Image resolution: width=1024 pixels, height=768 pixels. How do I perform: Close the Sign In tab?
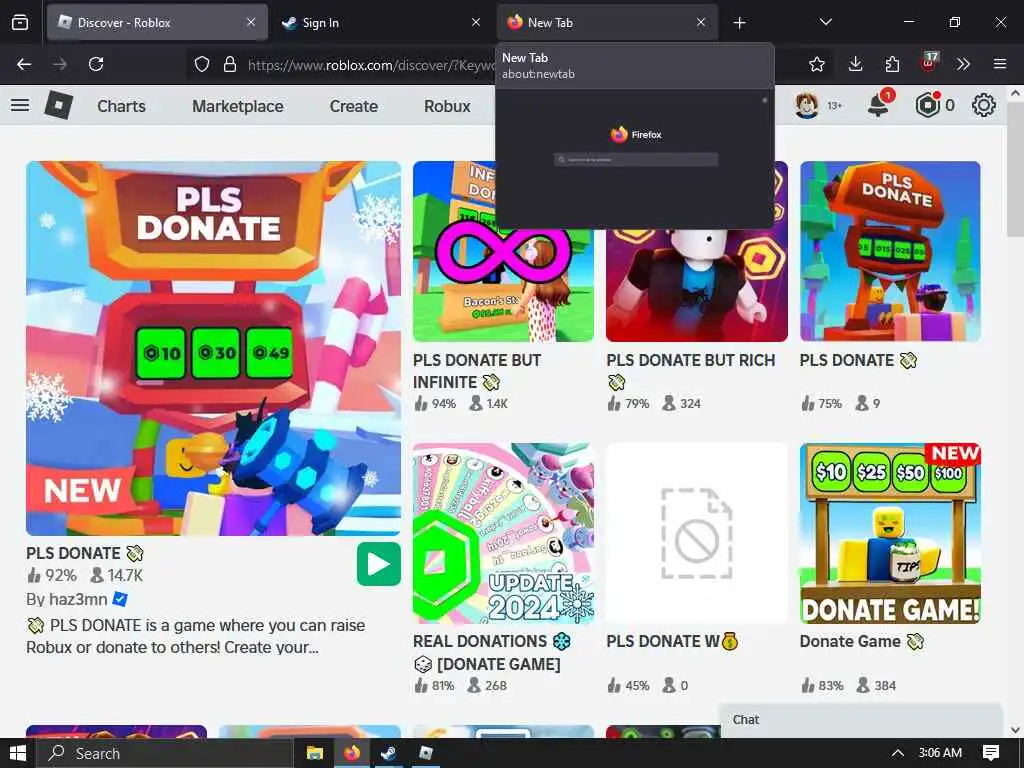[476, 22]
